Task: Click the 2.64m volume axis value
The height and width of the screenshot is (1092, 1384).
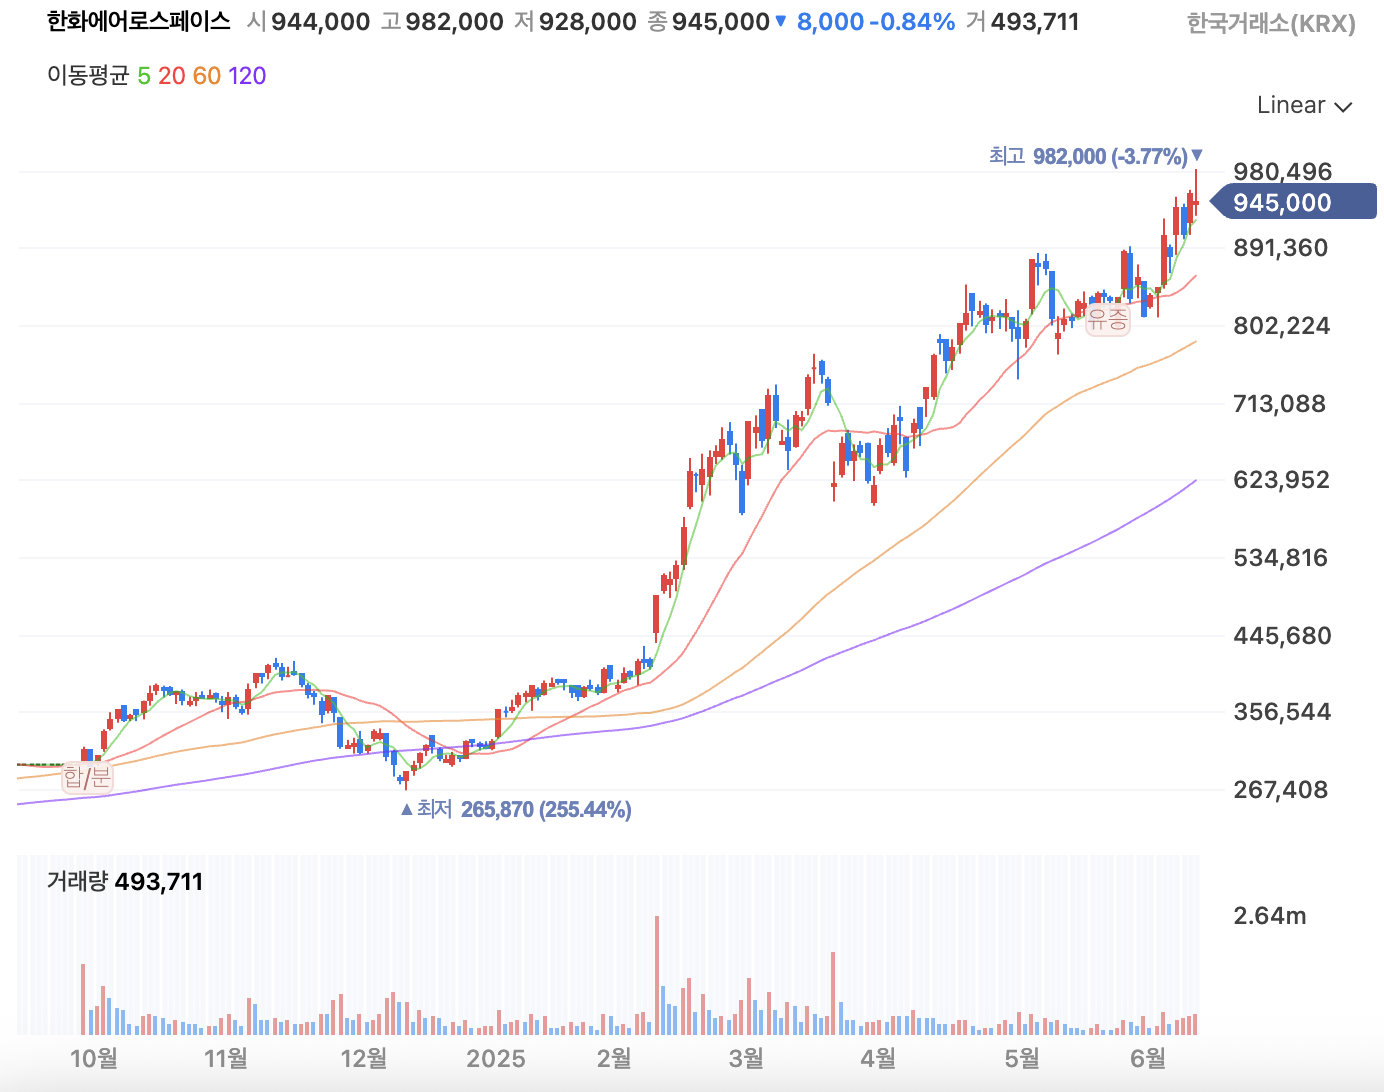Action: [x=1270, y=915]
